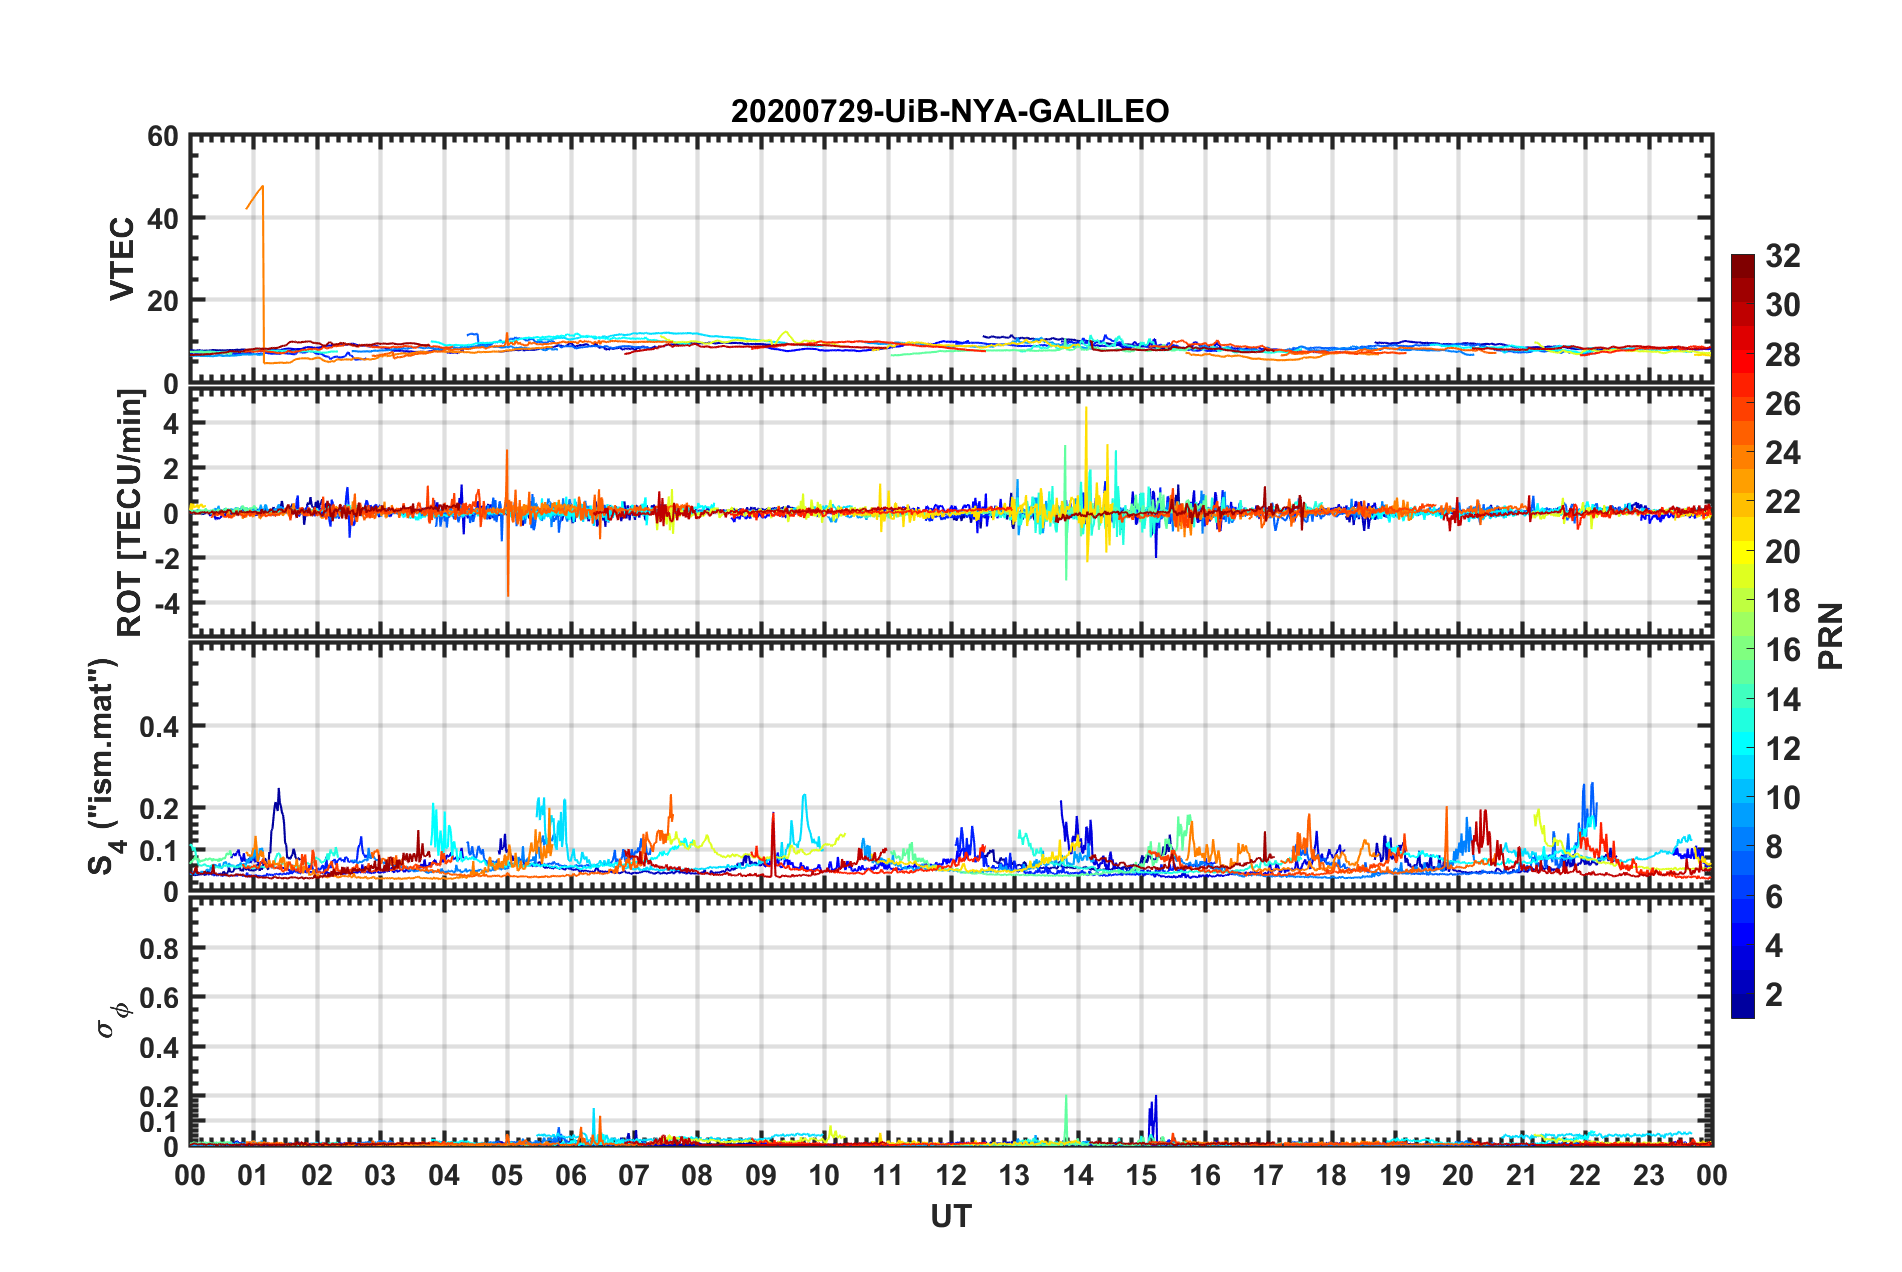Pick colorbar tick label 24

click(1782, 453)
